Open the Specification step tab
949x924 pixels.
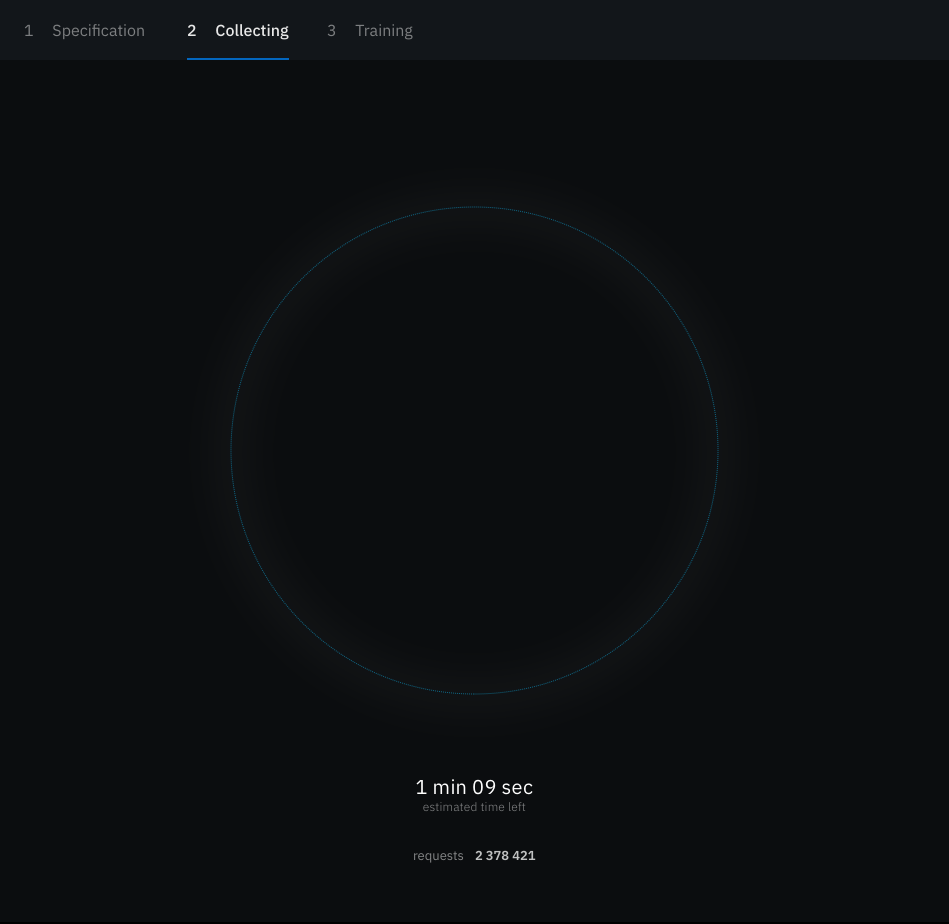click(98, 31)
